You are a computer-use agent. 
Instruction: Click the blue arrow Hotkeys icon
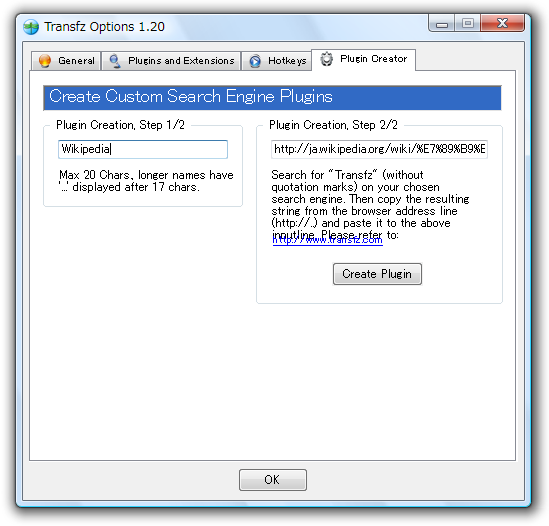255,61
